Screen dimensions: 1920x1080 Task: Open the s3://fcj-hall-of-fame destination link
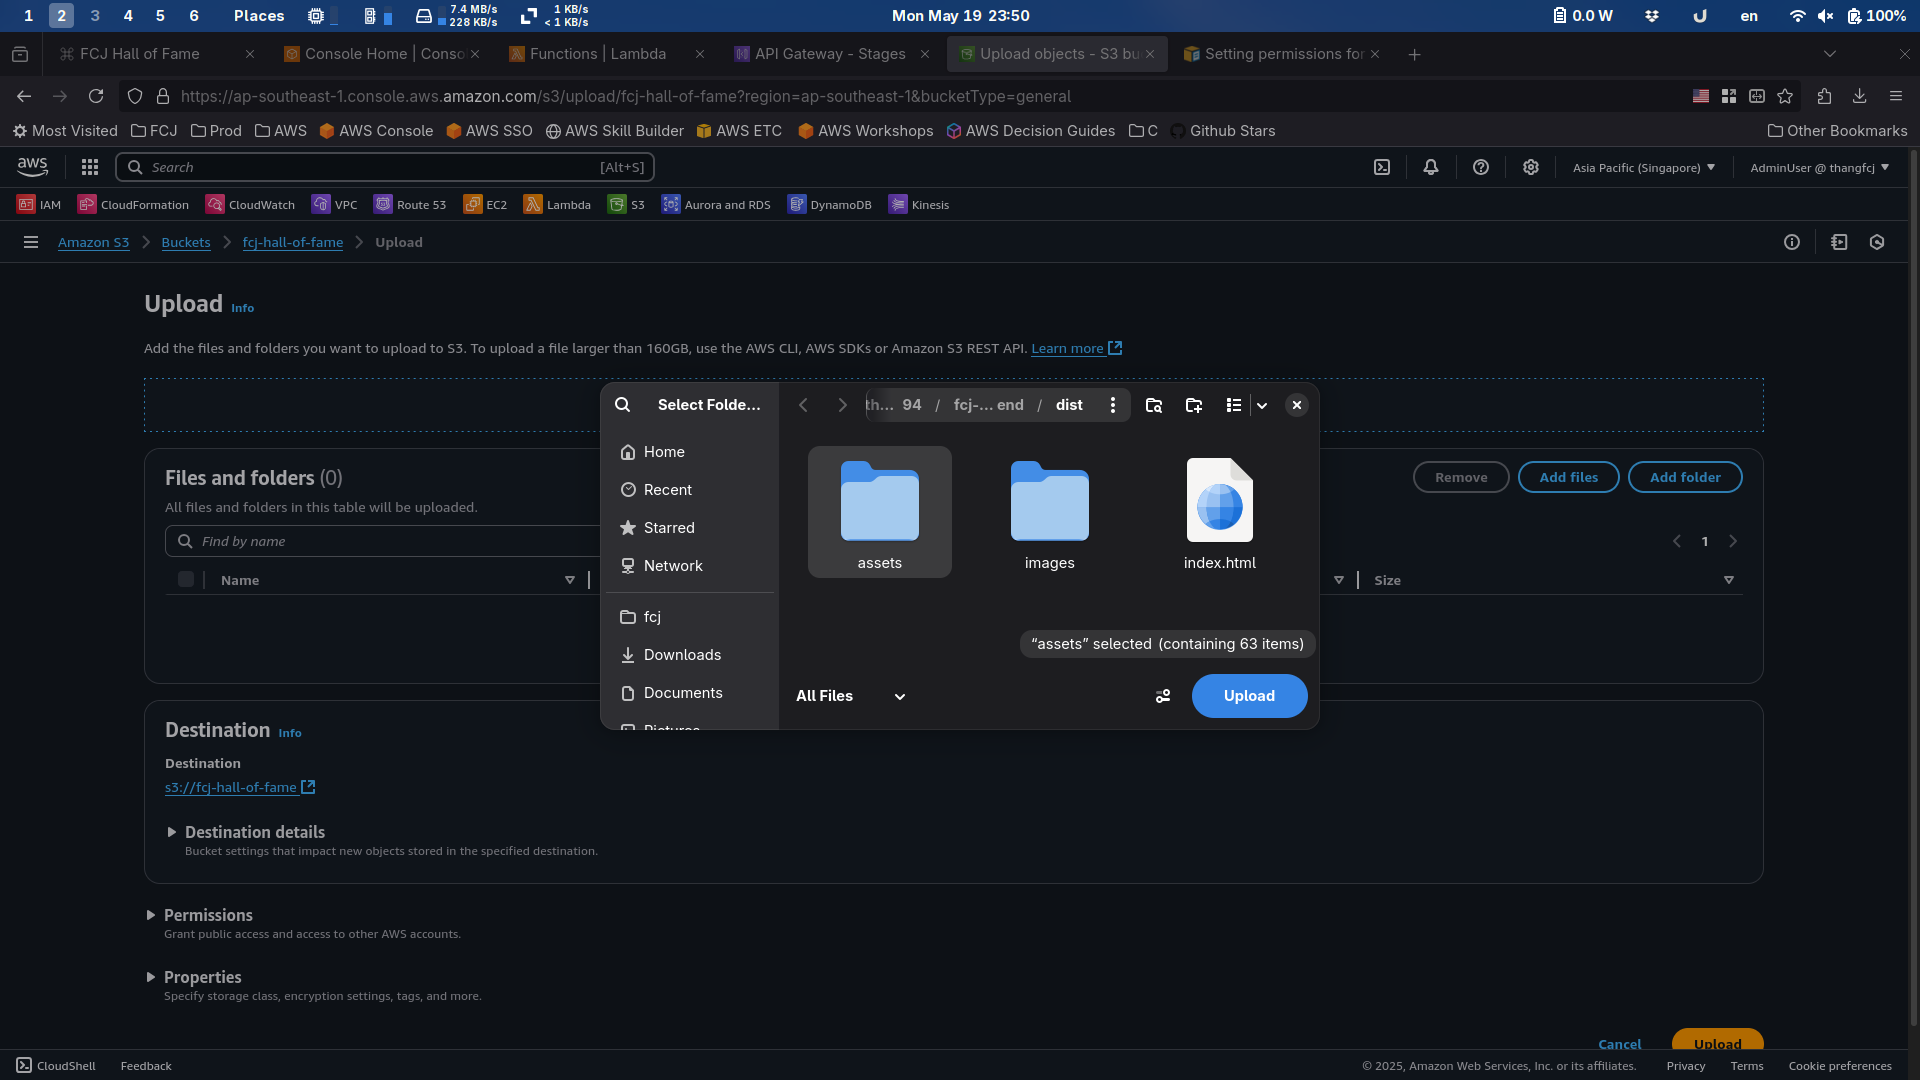240,787
